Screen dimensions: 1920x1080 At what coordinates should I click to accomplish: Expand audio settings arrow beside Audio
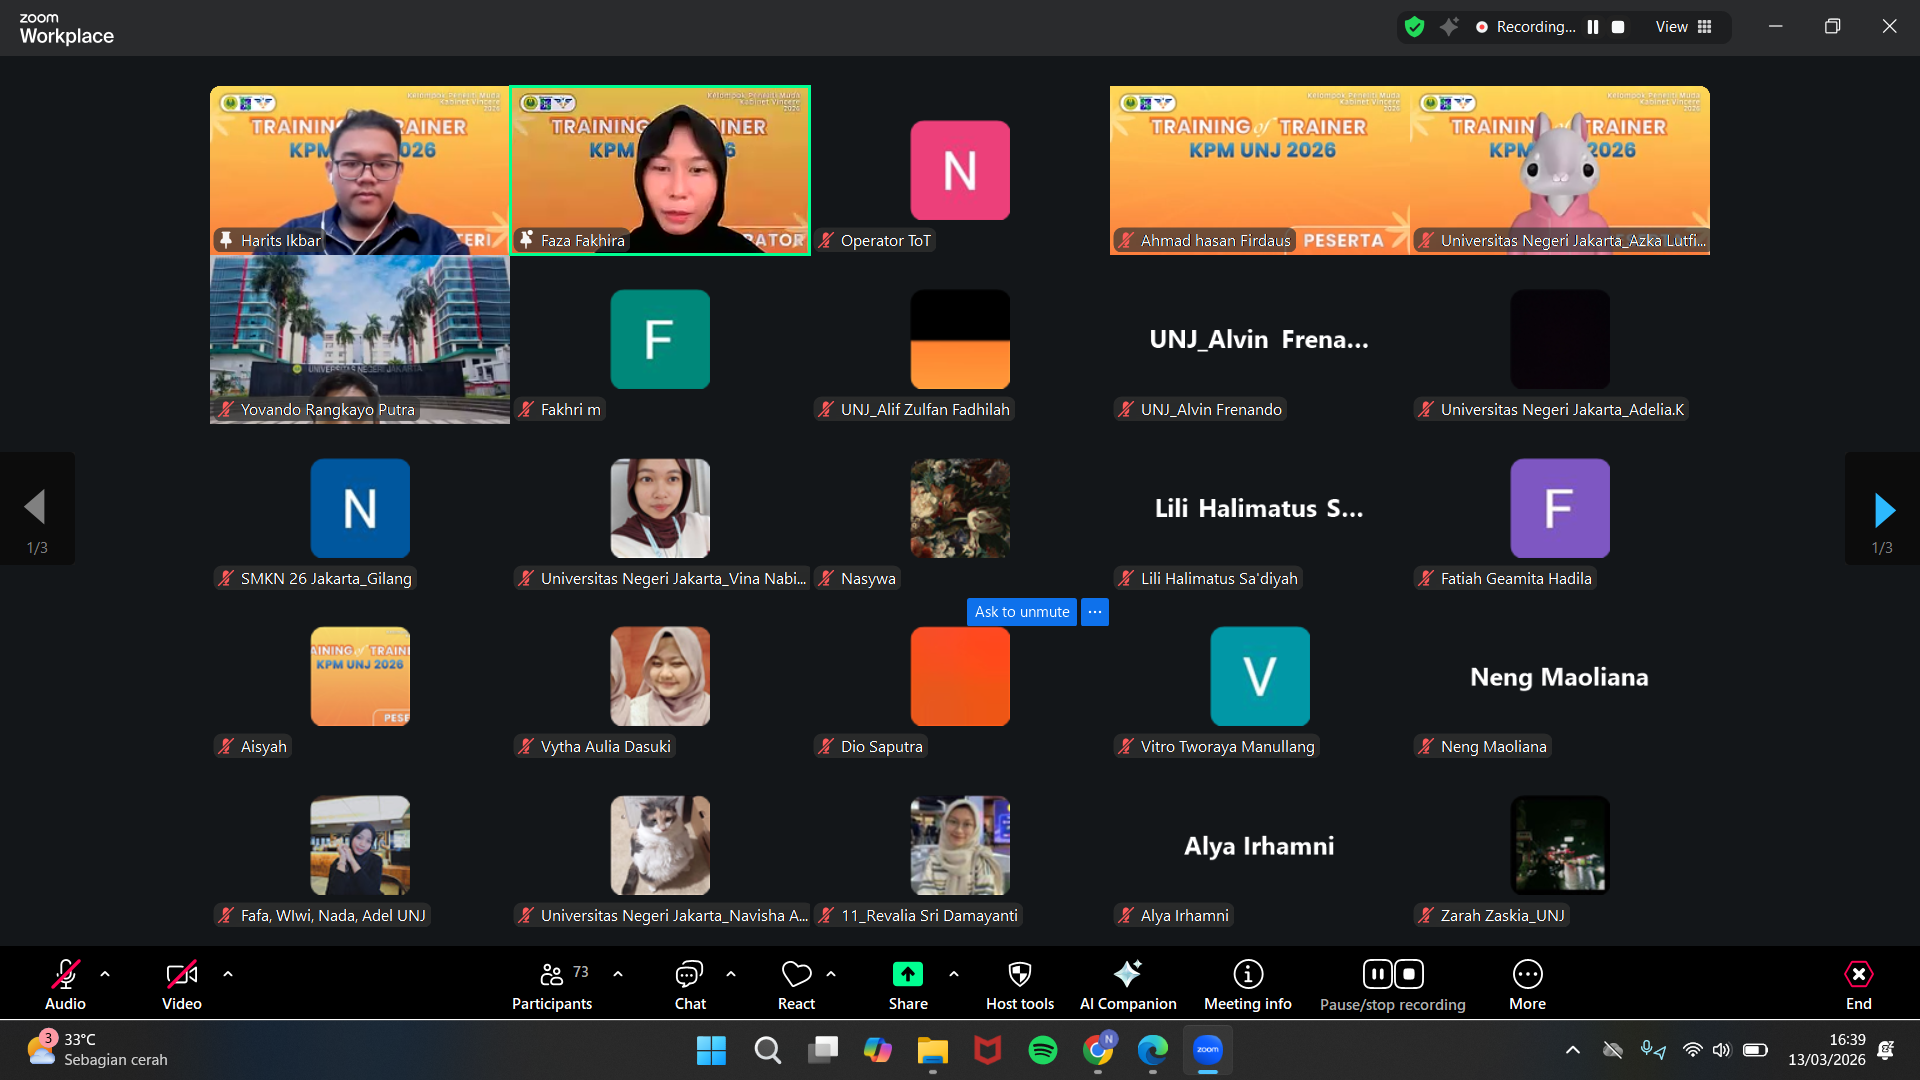pos(105,974)
